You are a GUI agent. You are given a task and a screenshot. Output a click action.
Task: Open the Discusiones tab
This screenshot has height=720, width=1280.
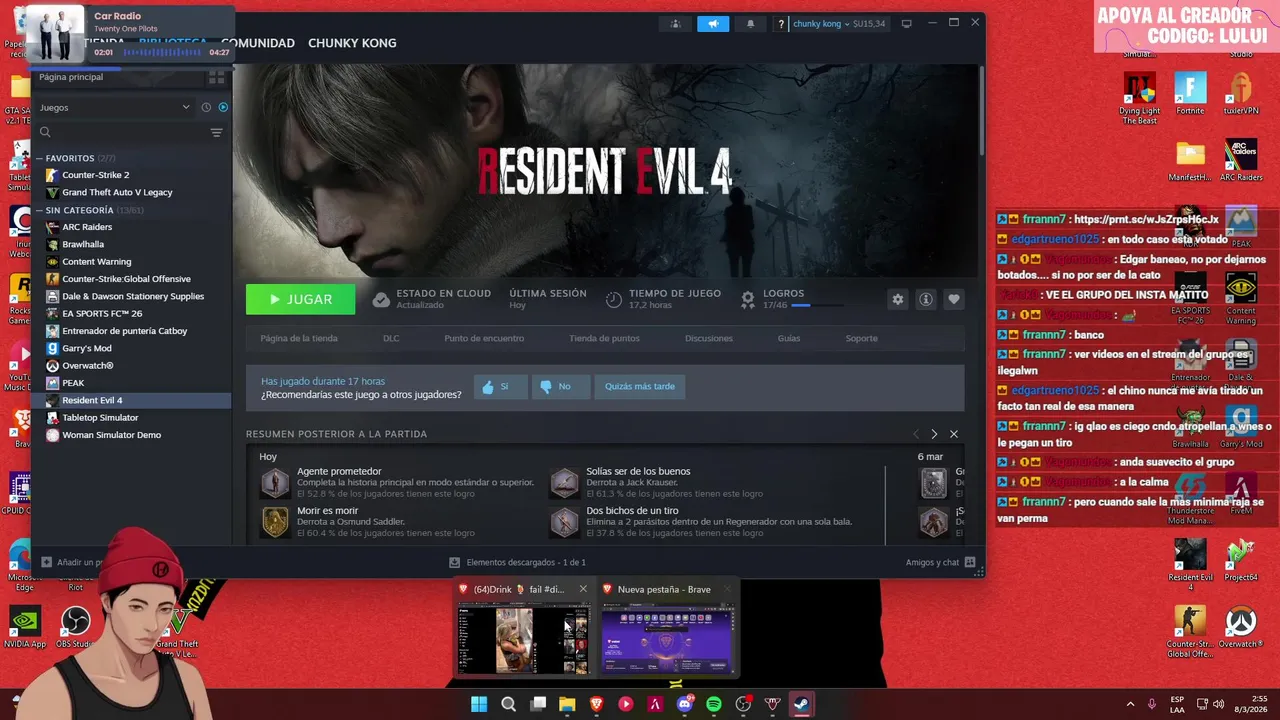(x=709, y=338)
